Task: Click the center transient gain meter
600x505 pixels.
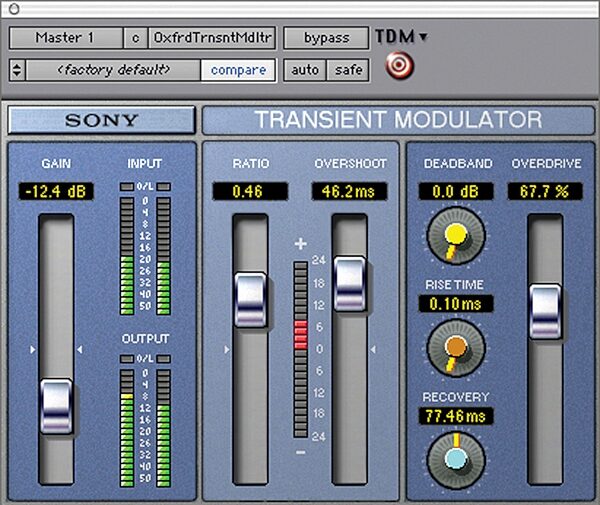Action: click(x=301, y=349)
